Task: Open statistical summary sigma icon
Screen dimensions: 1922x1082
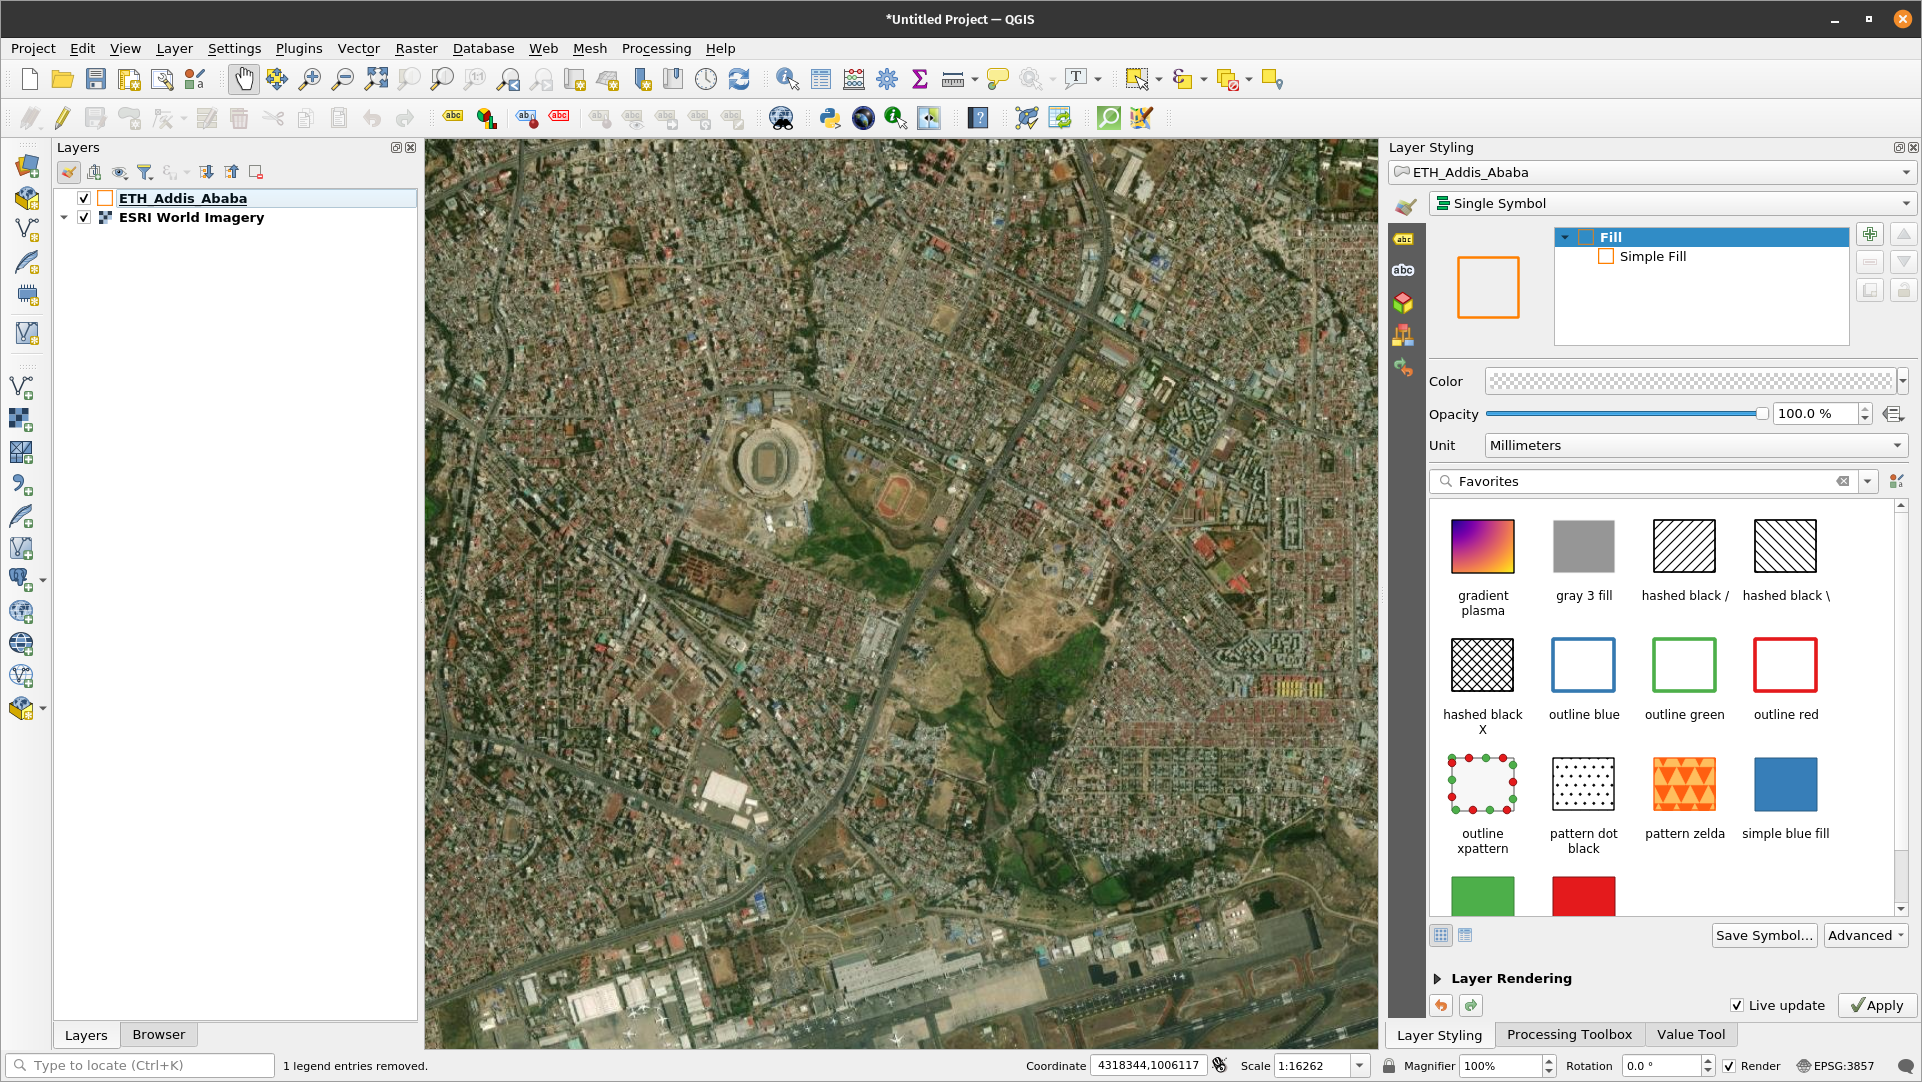Action: pyautogui.click(x=920, y=80)
